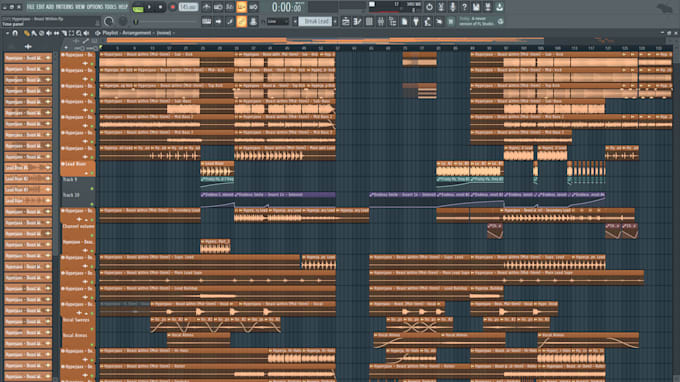Mute Track 10 via its green light
The width and height of the screenshot is (680, 382).
click(92, 204)
